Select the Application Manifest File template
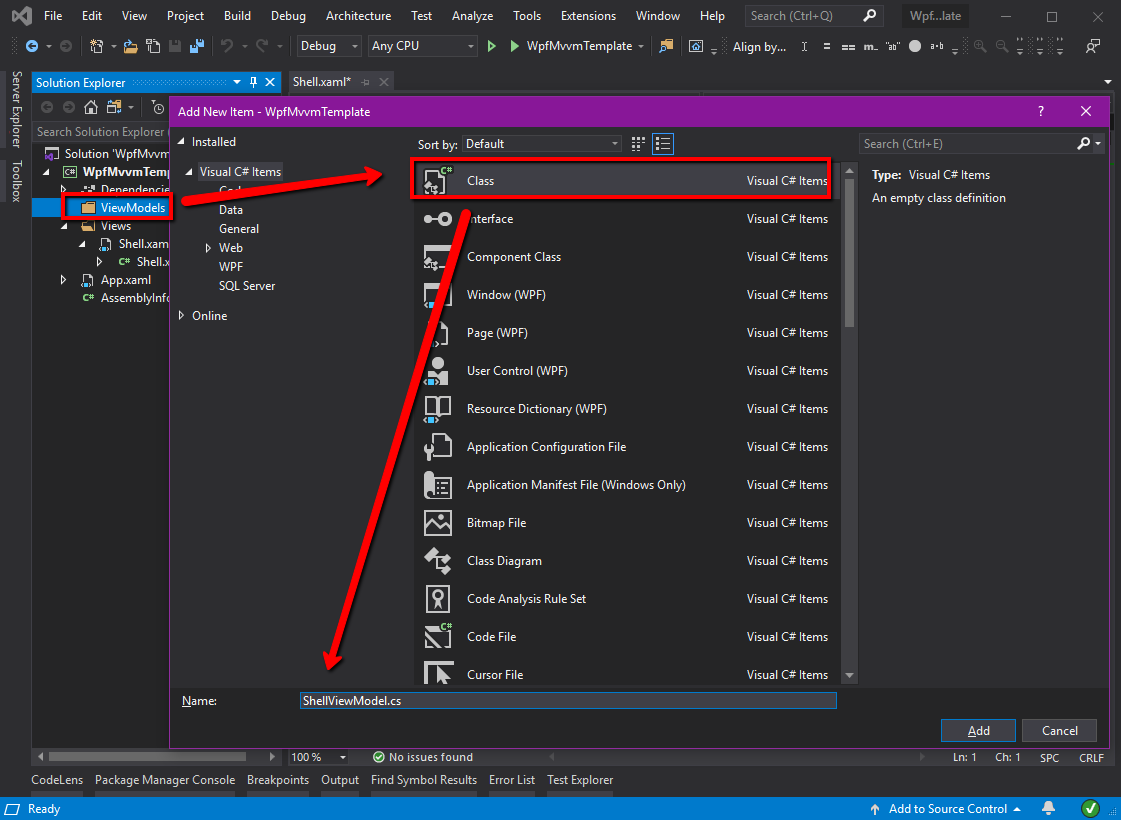1121x820 pixels. [x=626, y=484]
